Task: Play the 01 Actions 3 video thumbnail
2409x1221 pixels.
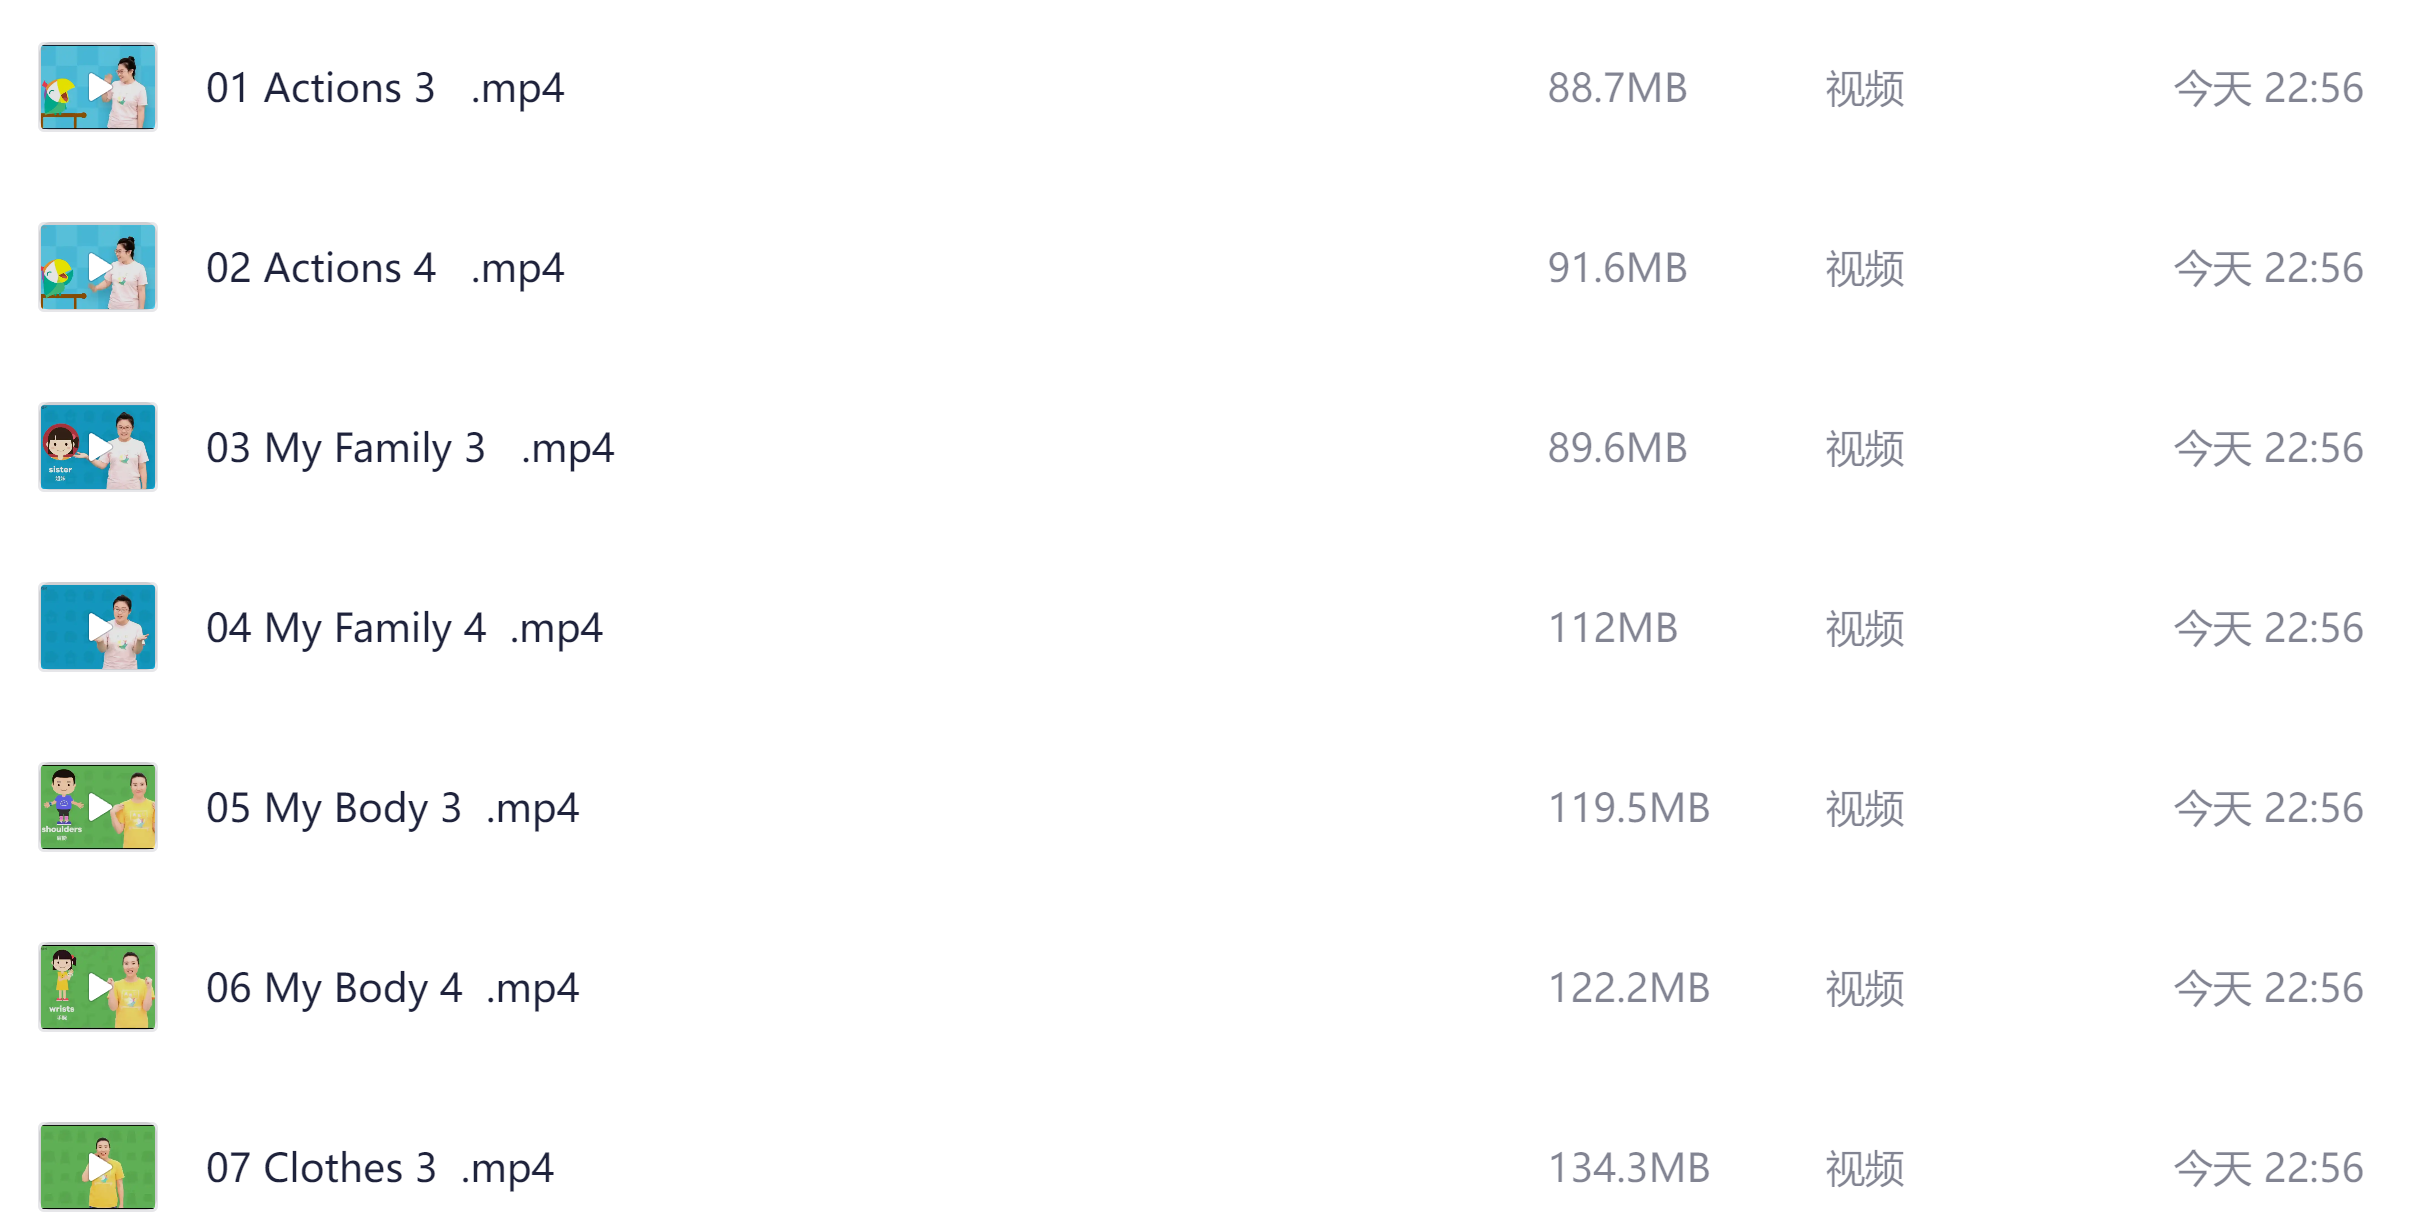Action: [x=98, y=87]
